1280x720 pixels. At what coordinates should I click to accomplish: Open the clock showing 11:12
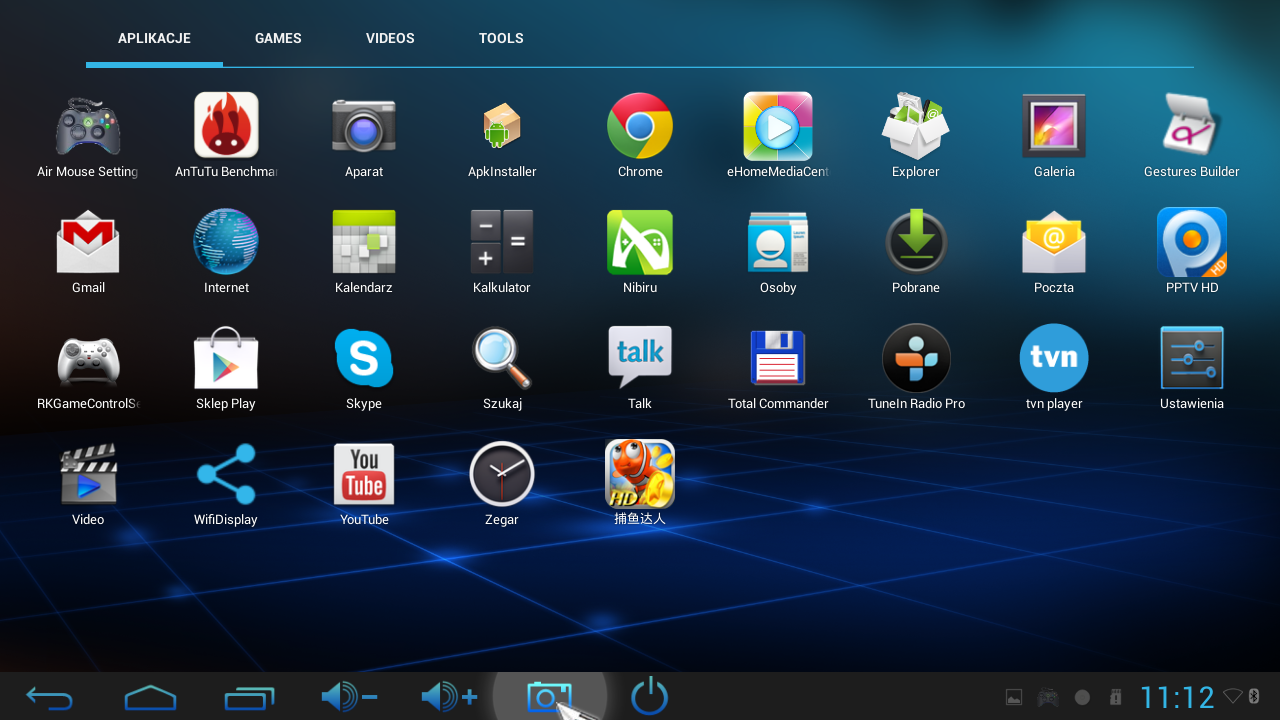click(x=1177, y=697)
